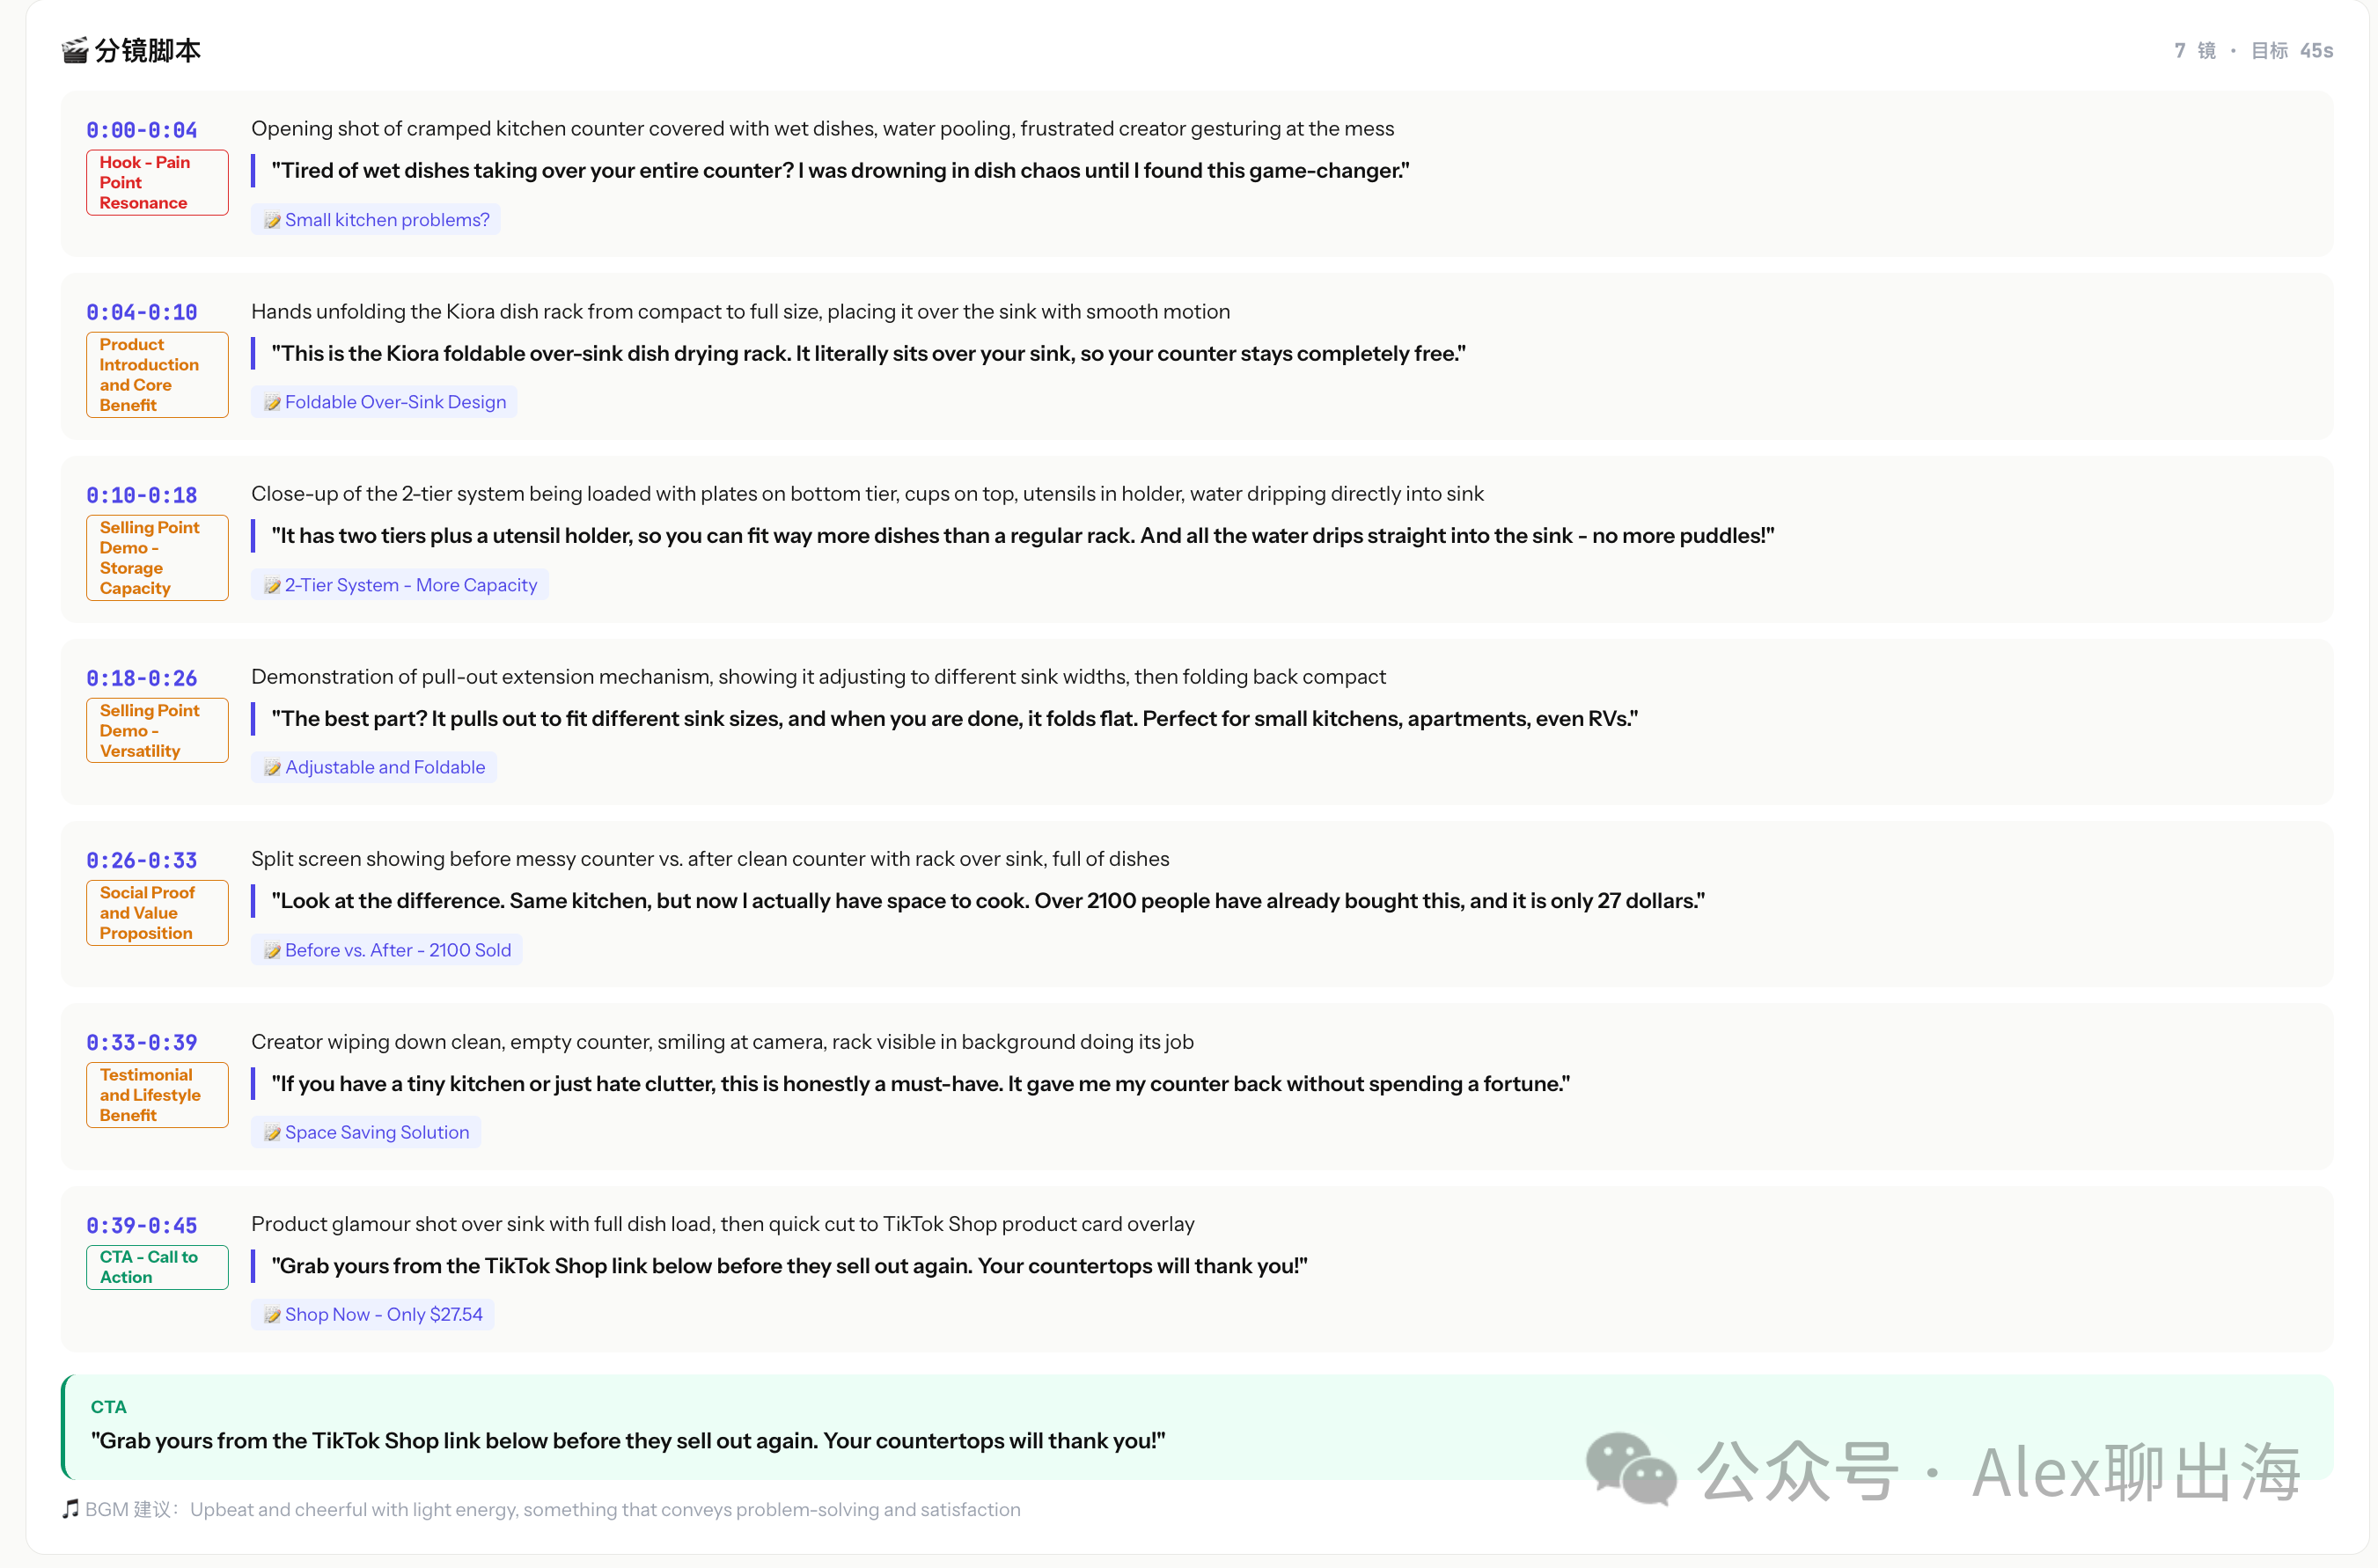Screen dimensions: 2378x1568
Task: Click the 'Space Saving Solution' caption text
Action: [x=377, y=1132]
